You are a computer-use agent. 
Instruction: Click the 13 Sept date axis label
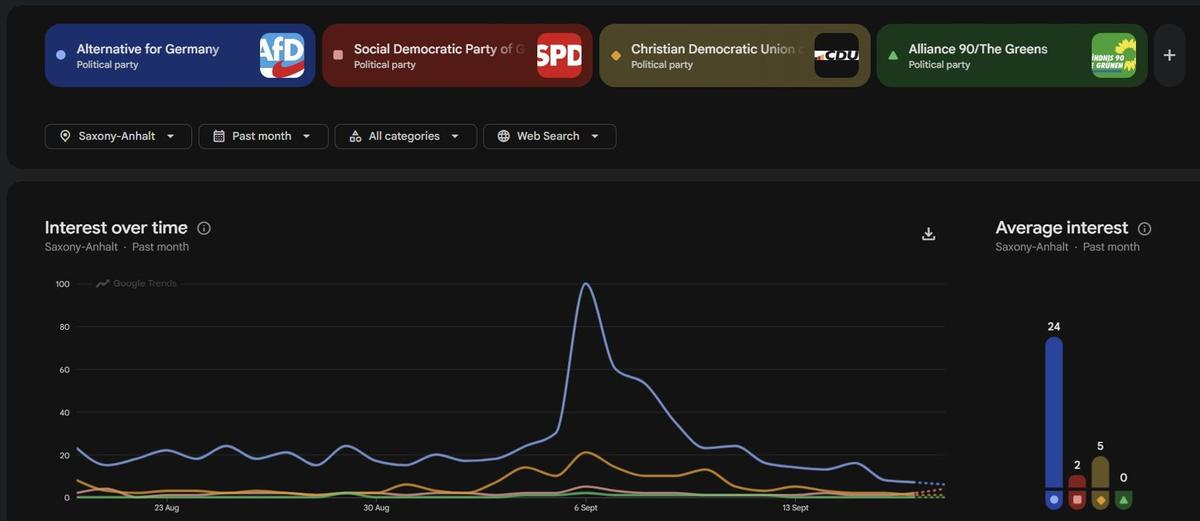coord(795,508)
